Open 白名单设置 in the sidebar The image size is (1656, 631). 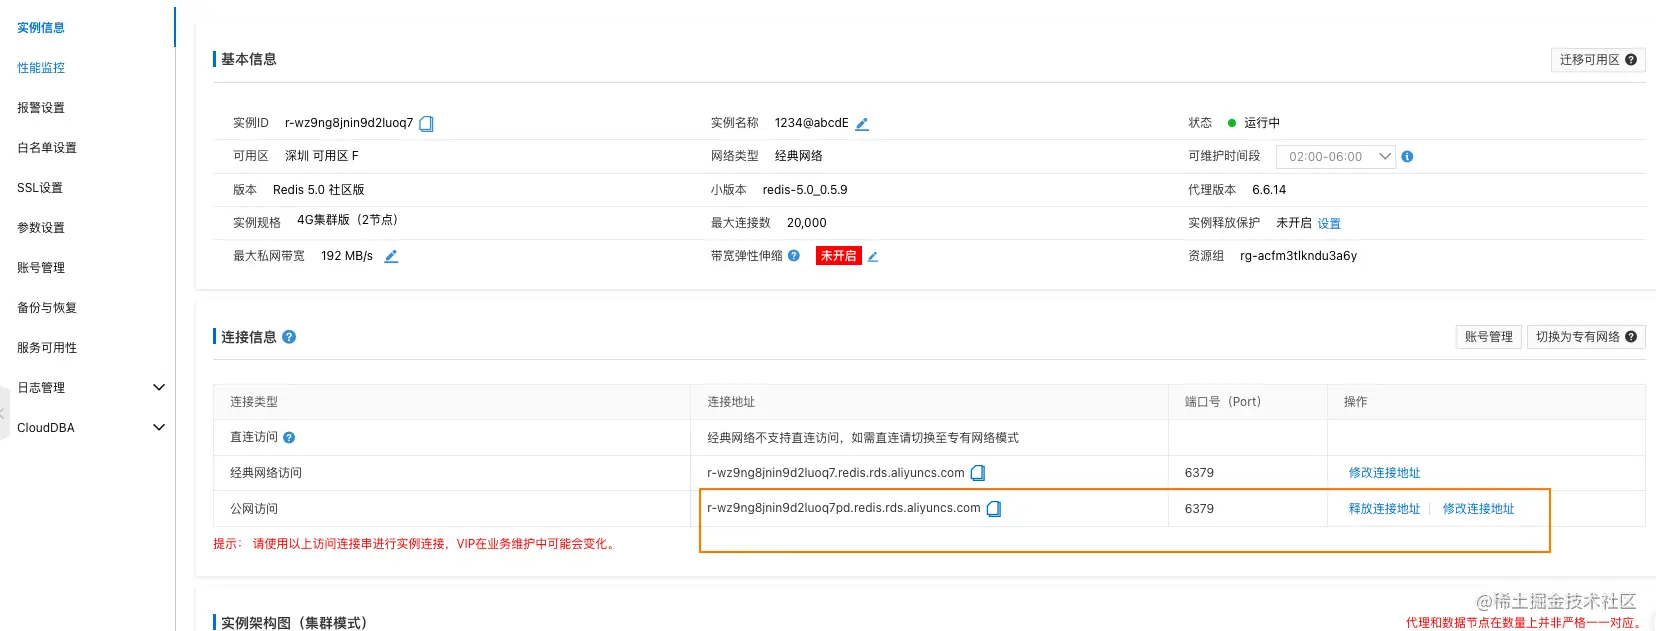point(47,148)
